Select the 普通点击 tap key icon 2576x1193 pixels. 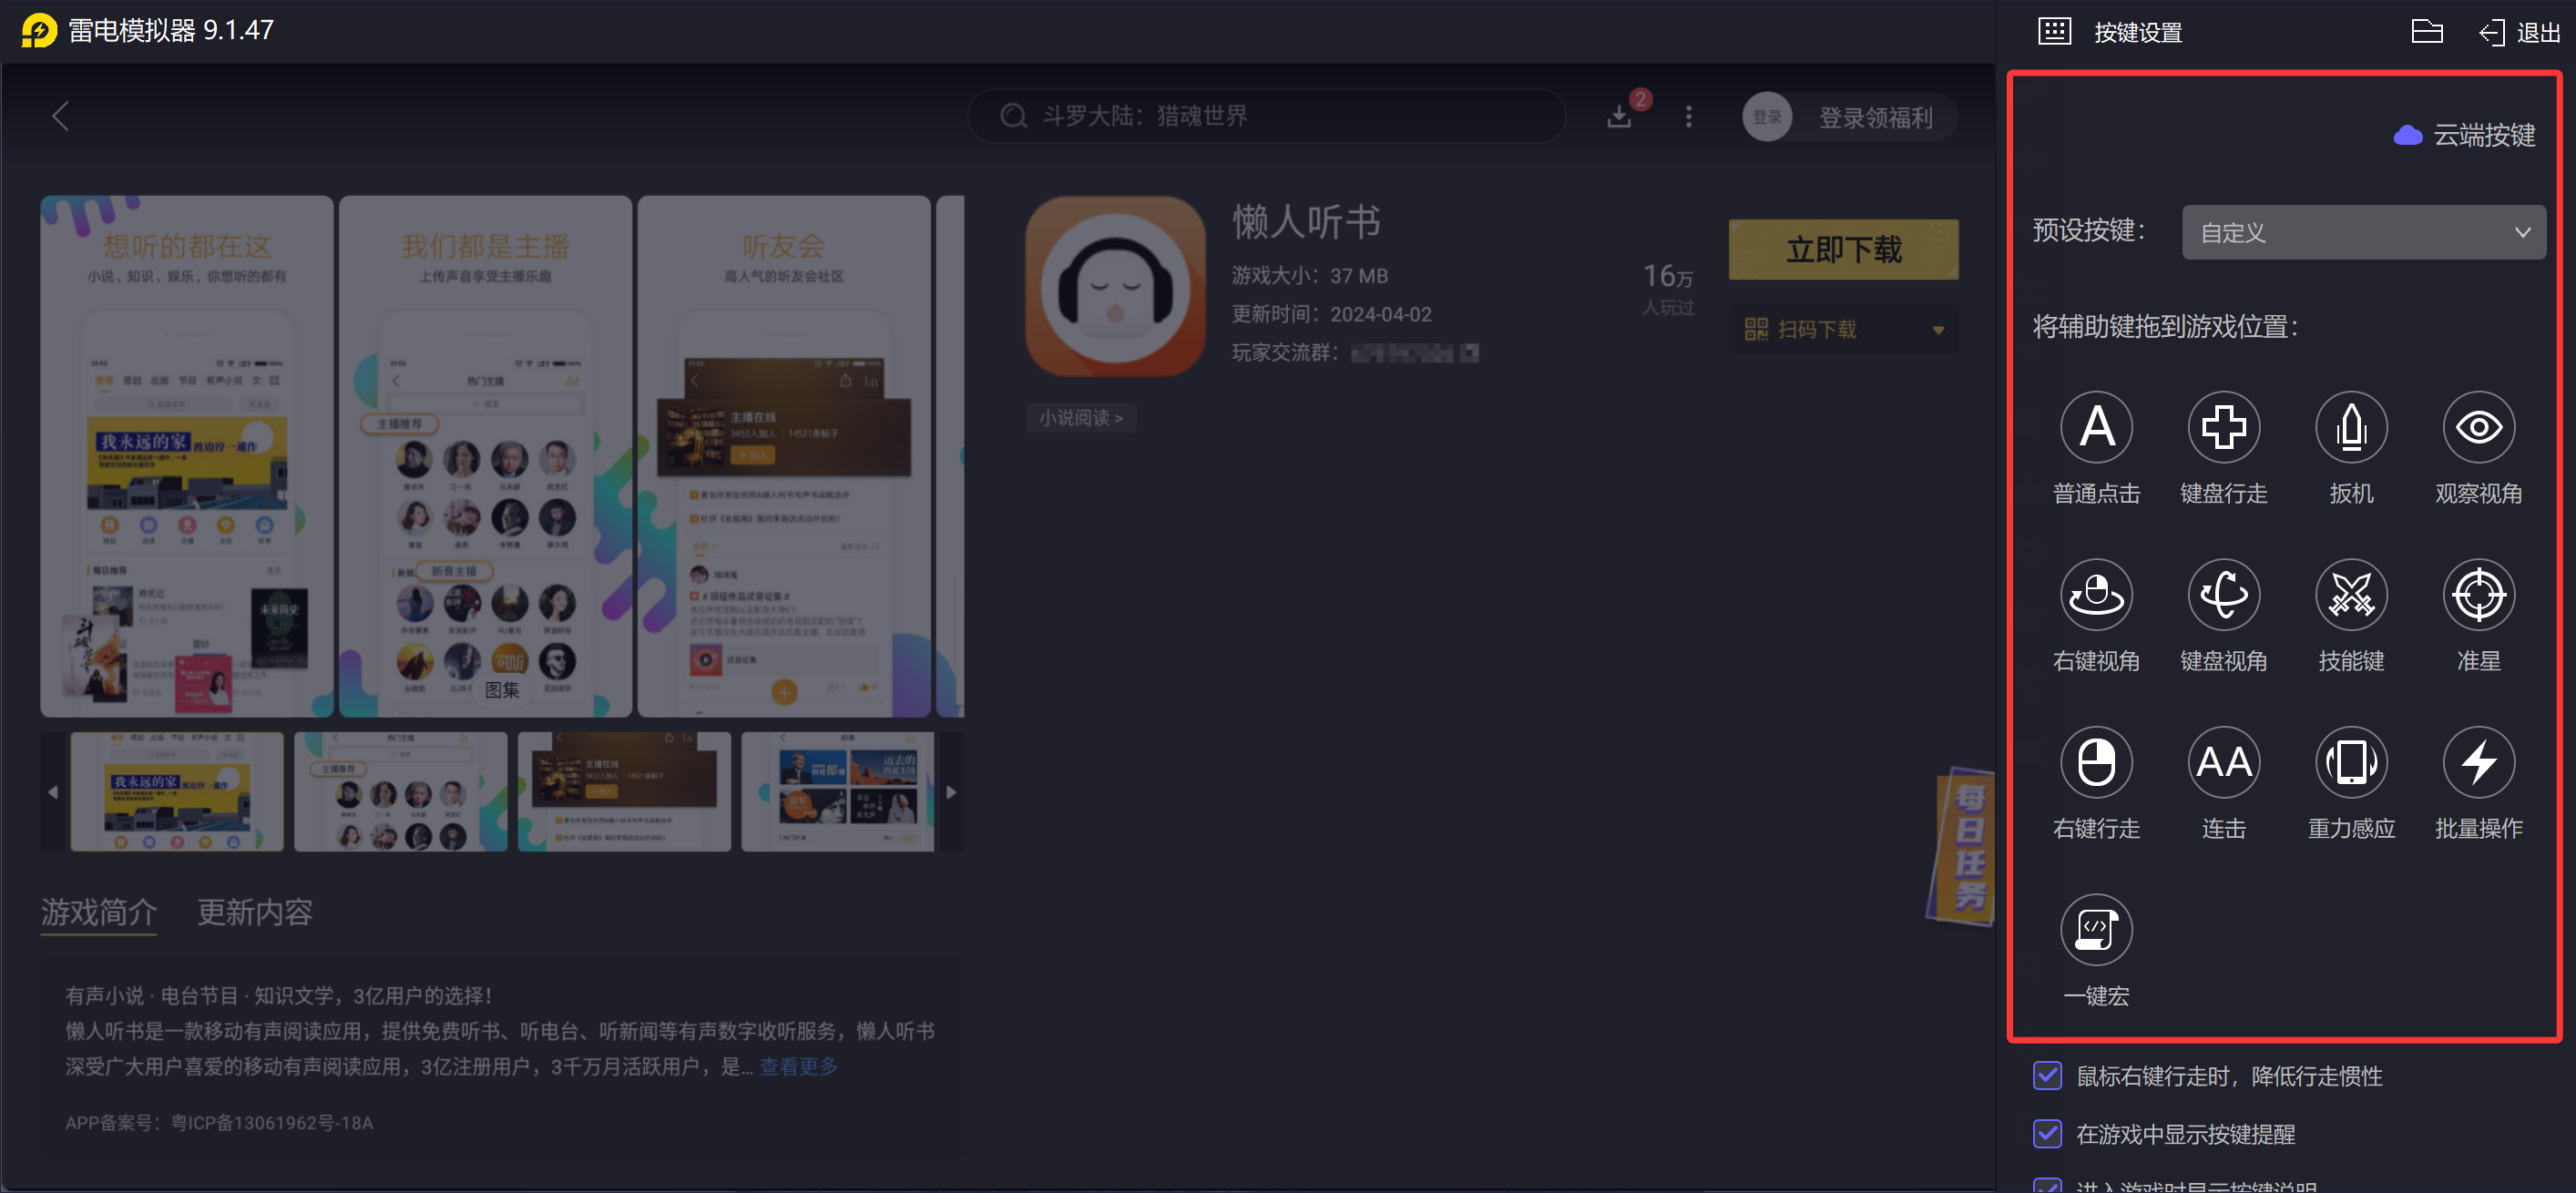pyautogui.click(x=2096, y=427)
